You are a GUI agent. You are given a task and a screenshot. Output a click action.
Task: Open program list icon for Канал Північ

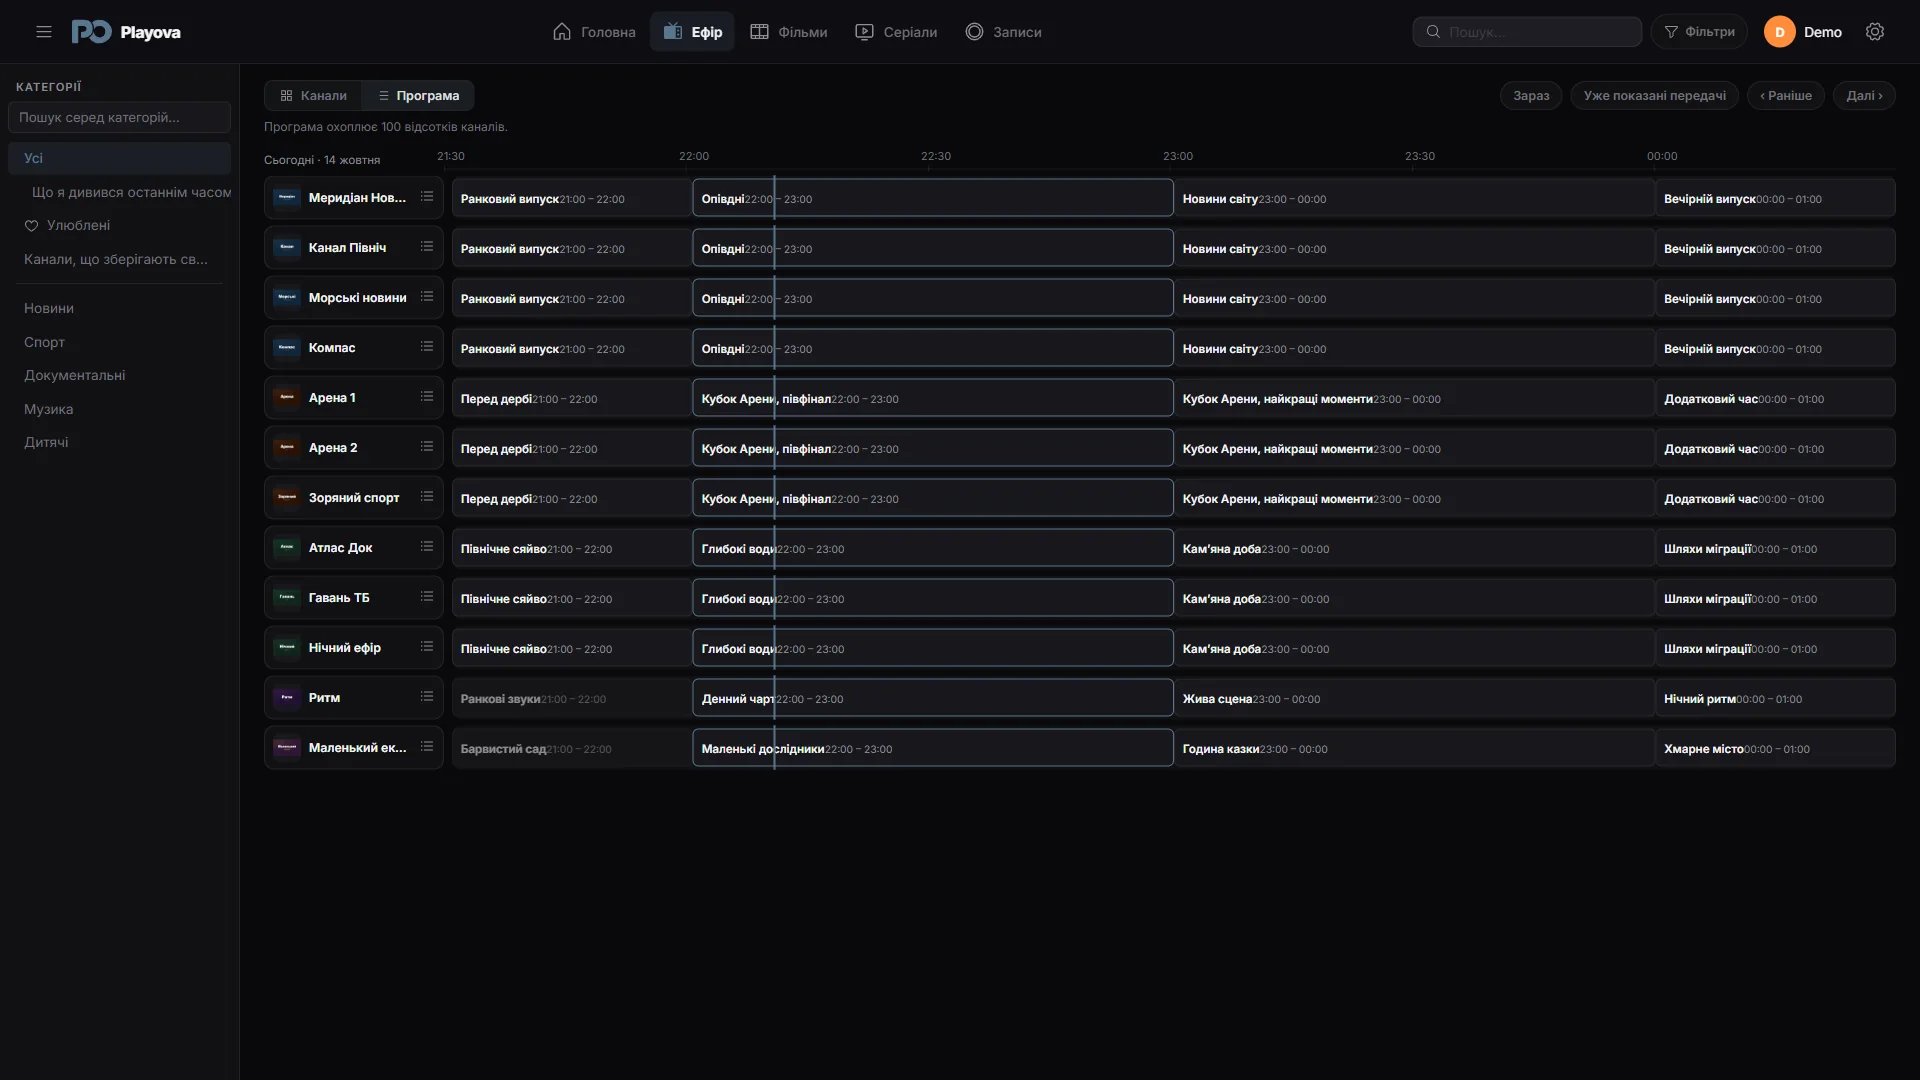pos(427,247)
